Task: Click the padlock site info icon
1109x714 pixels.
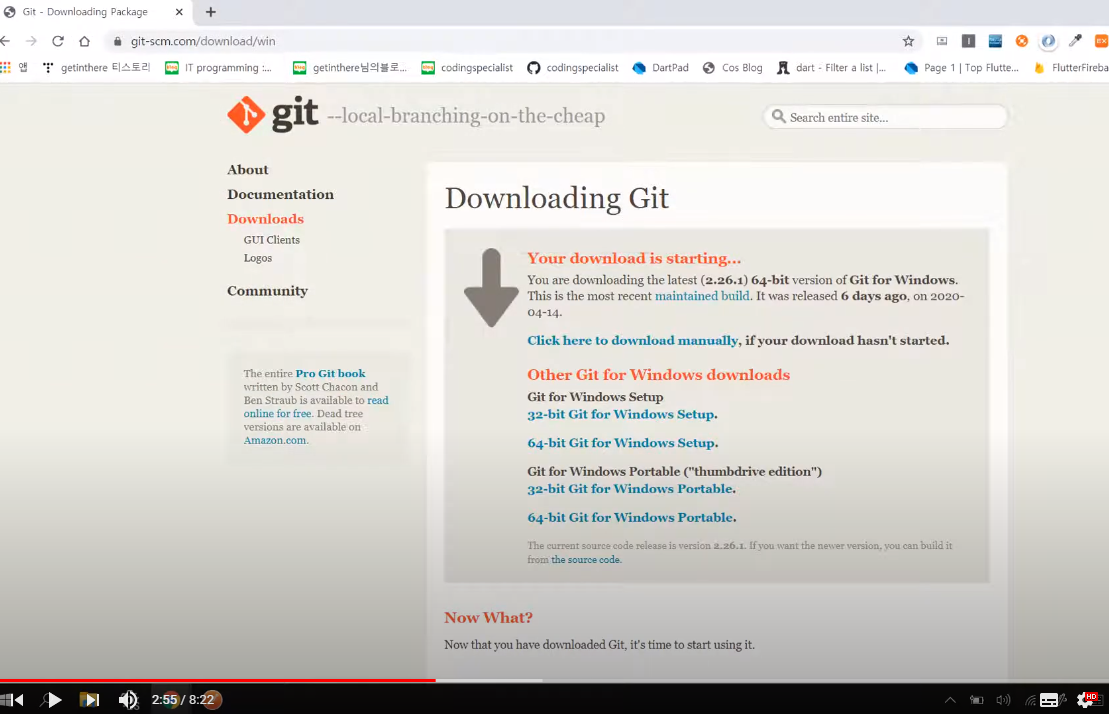Action: (x=117, y=41)
